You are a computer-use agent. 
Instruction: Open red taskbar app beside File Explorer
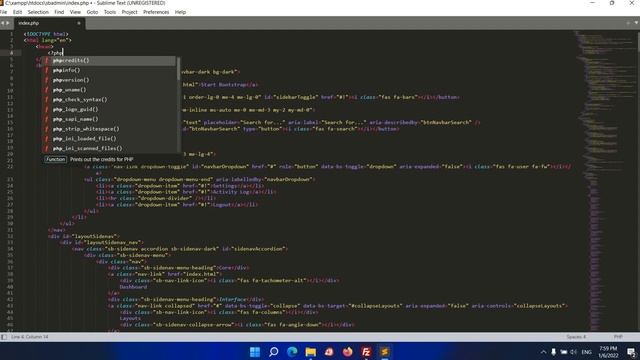pyautogui.click(x=329, y=352)
